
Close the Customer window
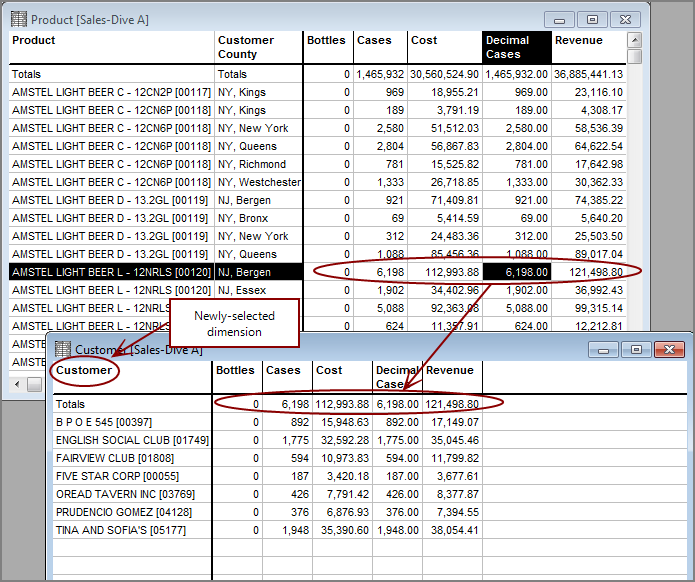(669, 350)
